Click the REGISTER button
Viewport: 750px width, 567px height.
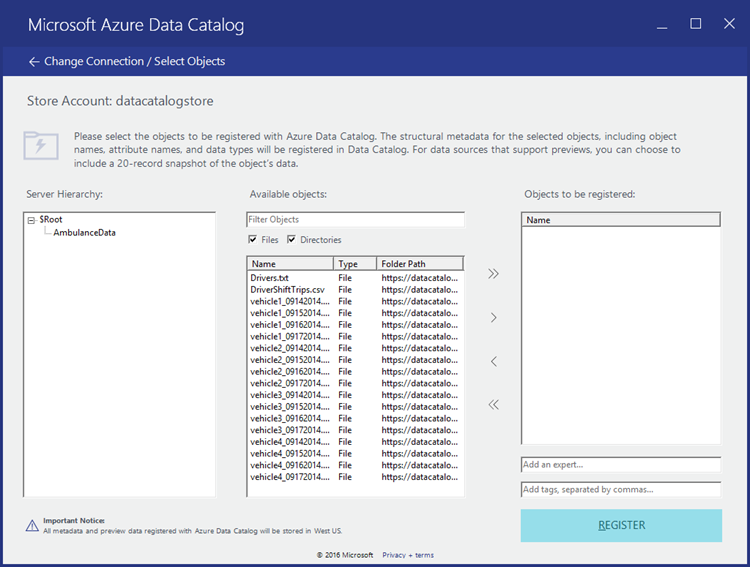[621, 525]
